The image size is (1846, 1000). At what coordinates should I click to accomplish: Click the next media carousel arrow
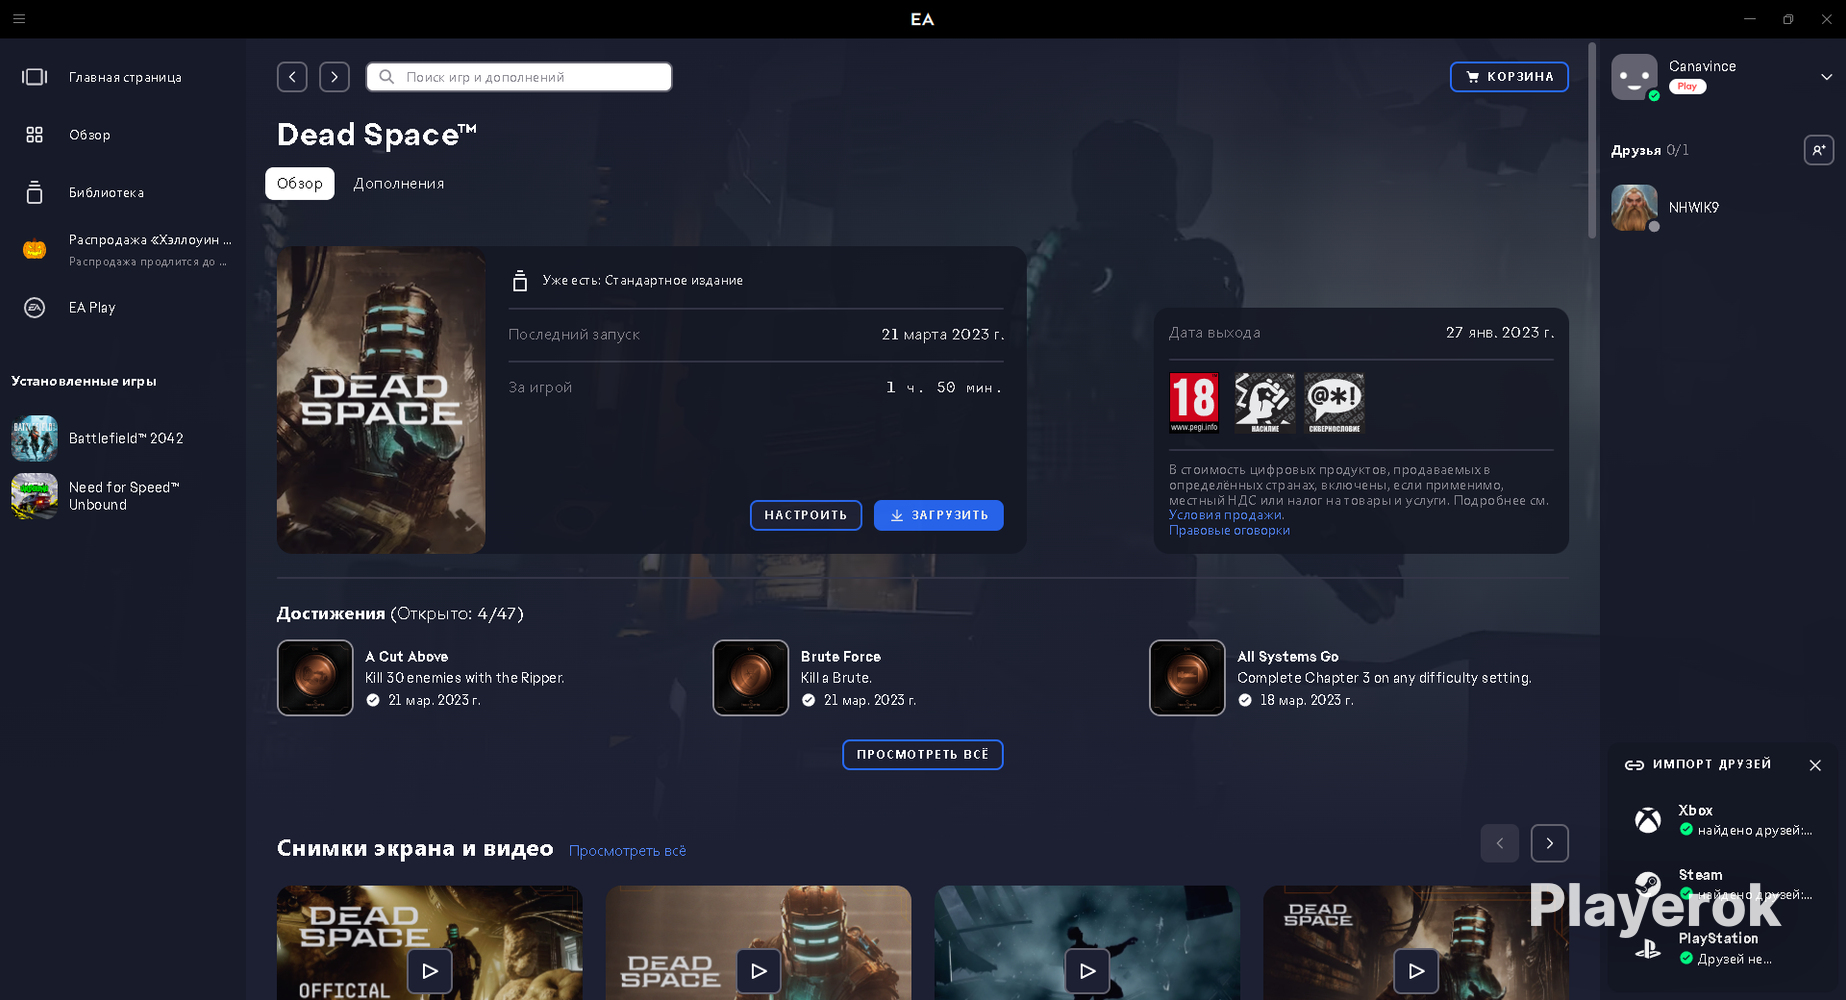click(1550, 843)
